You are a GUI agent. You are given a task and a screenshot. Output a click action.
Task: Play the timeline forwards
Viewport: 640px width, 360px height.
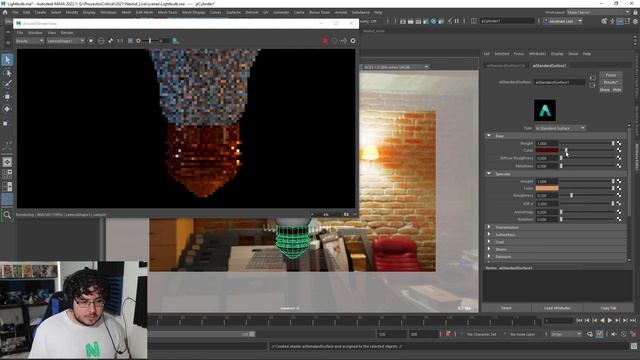(610, 320)
